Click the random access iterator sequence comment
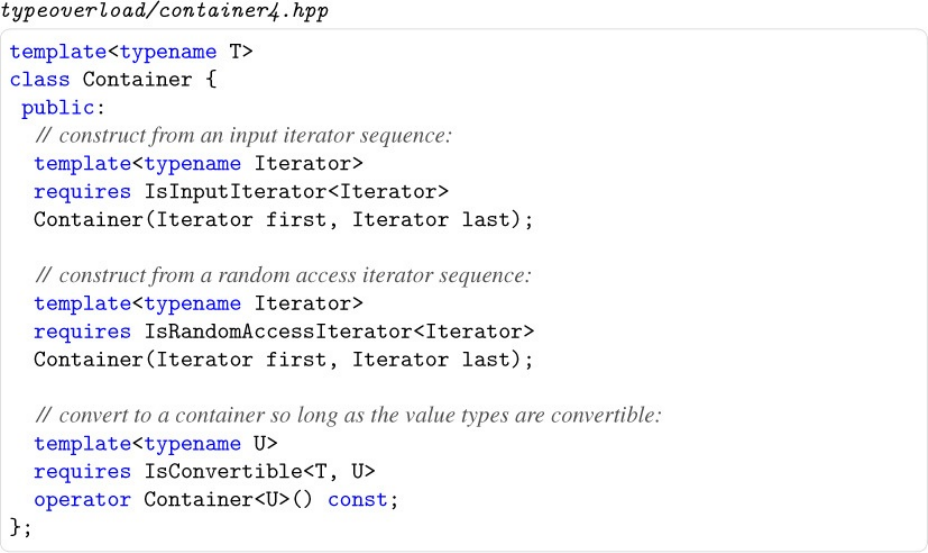 tap(283, 275)
